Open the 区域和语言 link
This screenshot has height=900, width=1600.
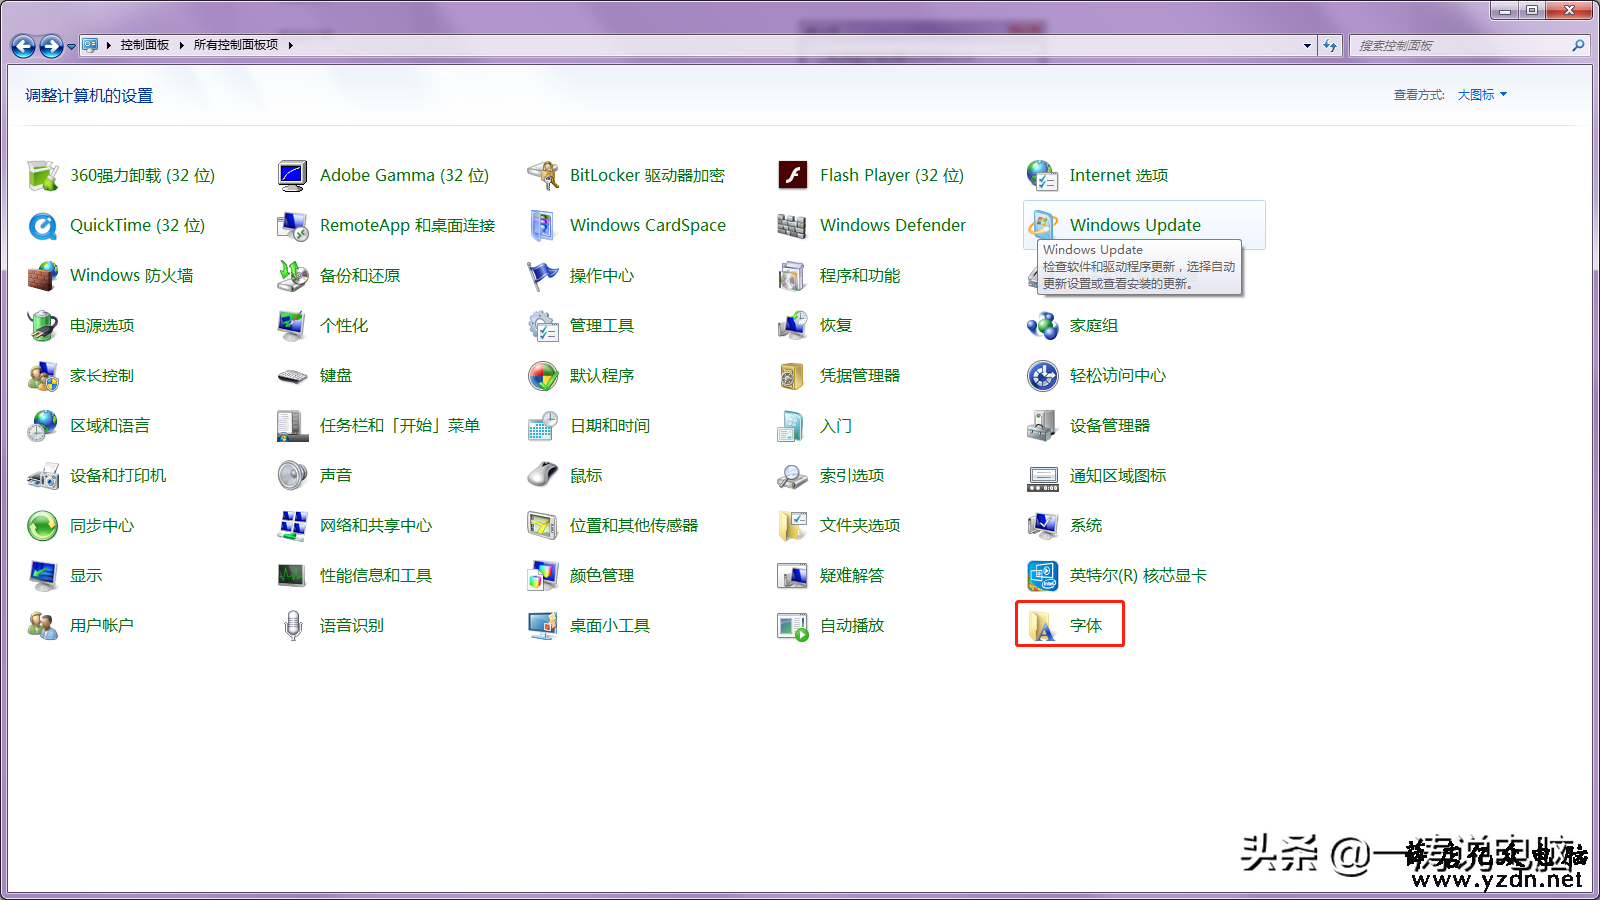coord(110,425)
